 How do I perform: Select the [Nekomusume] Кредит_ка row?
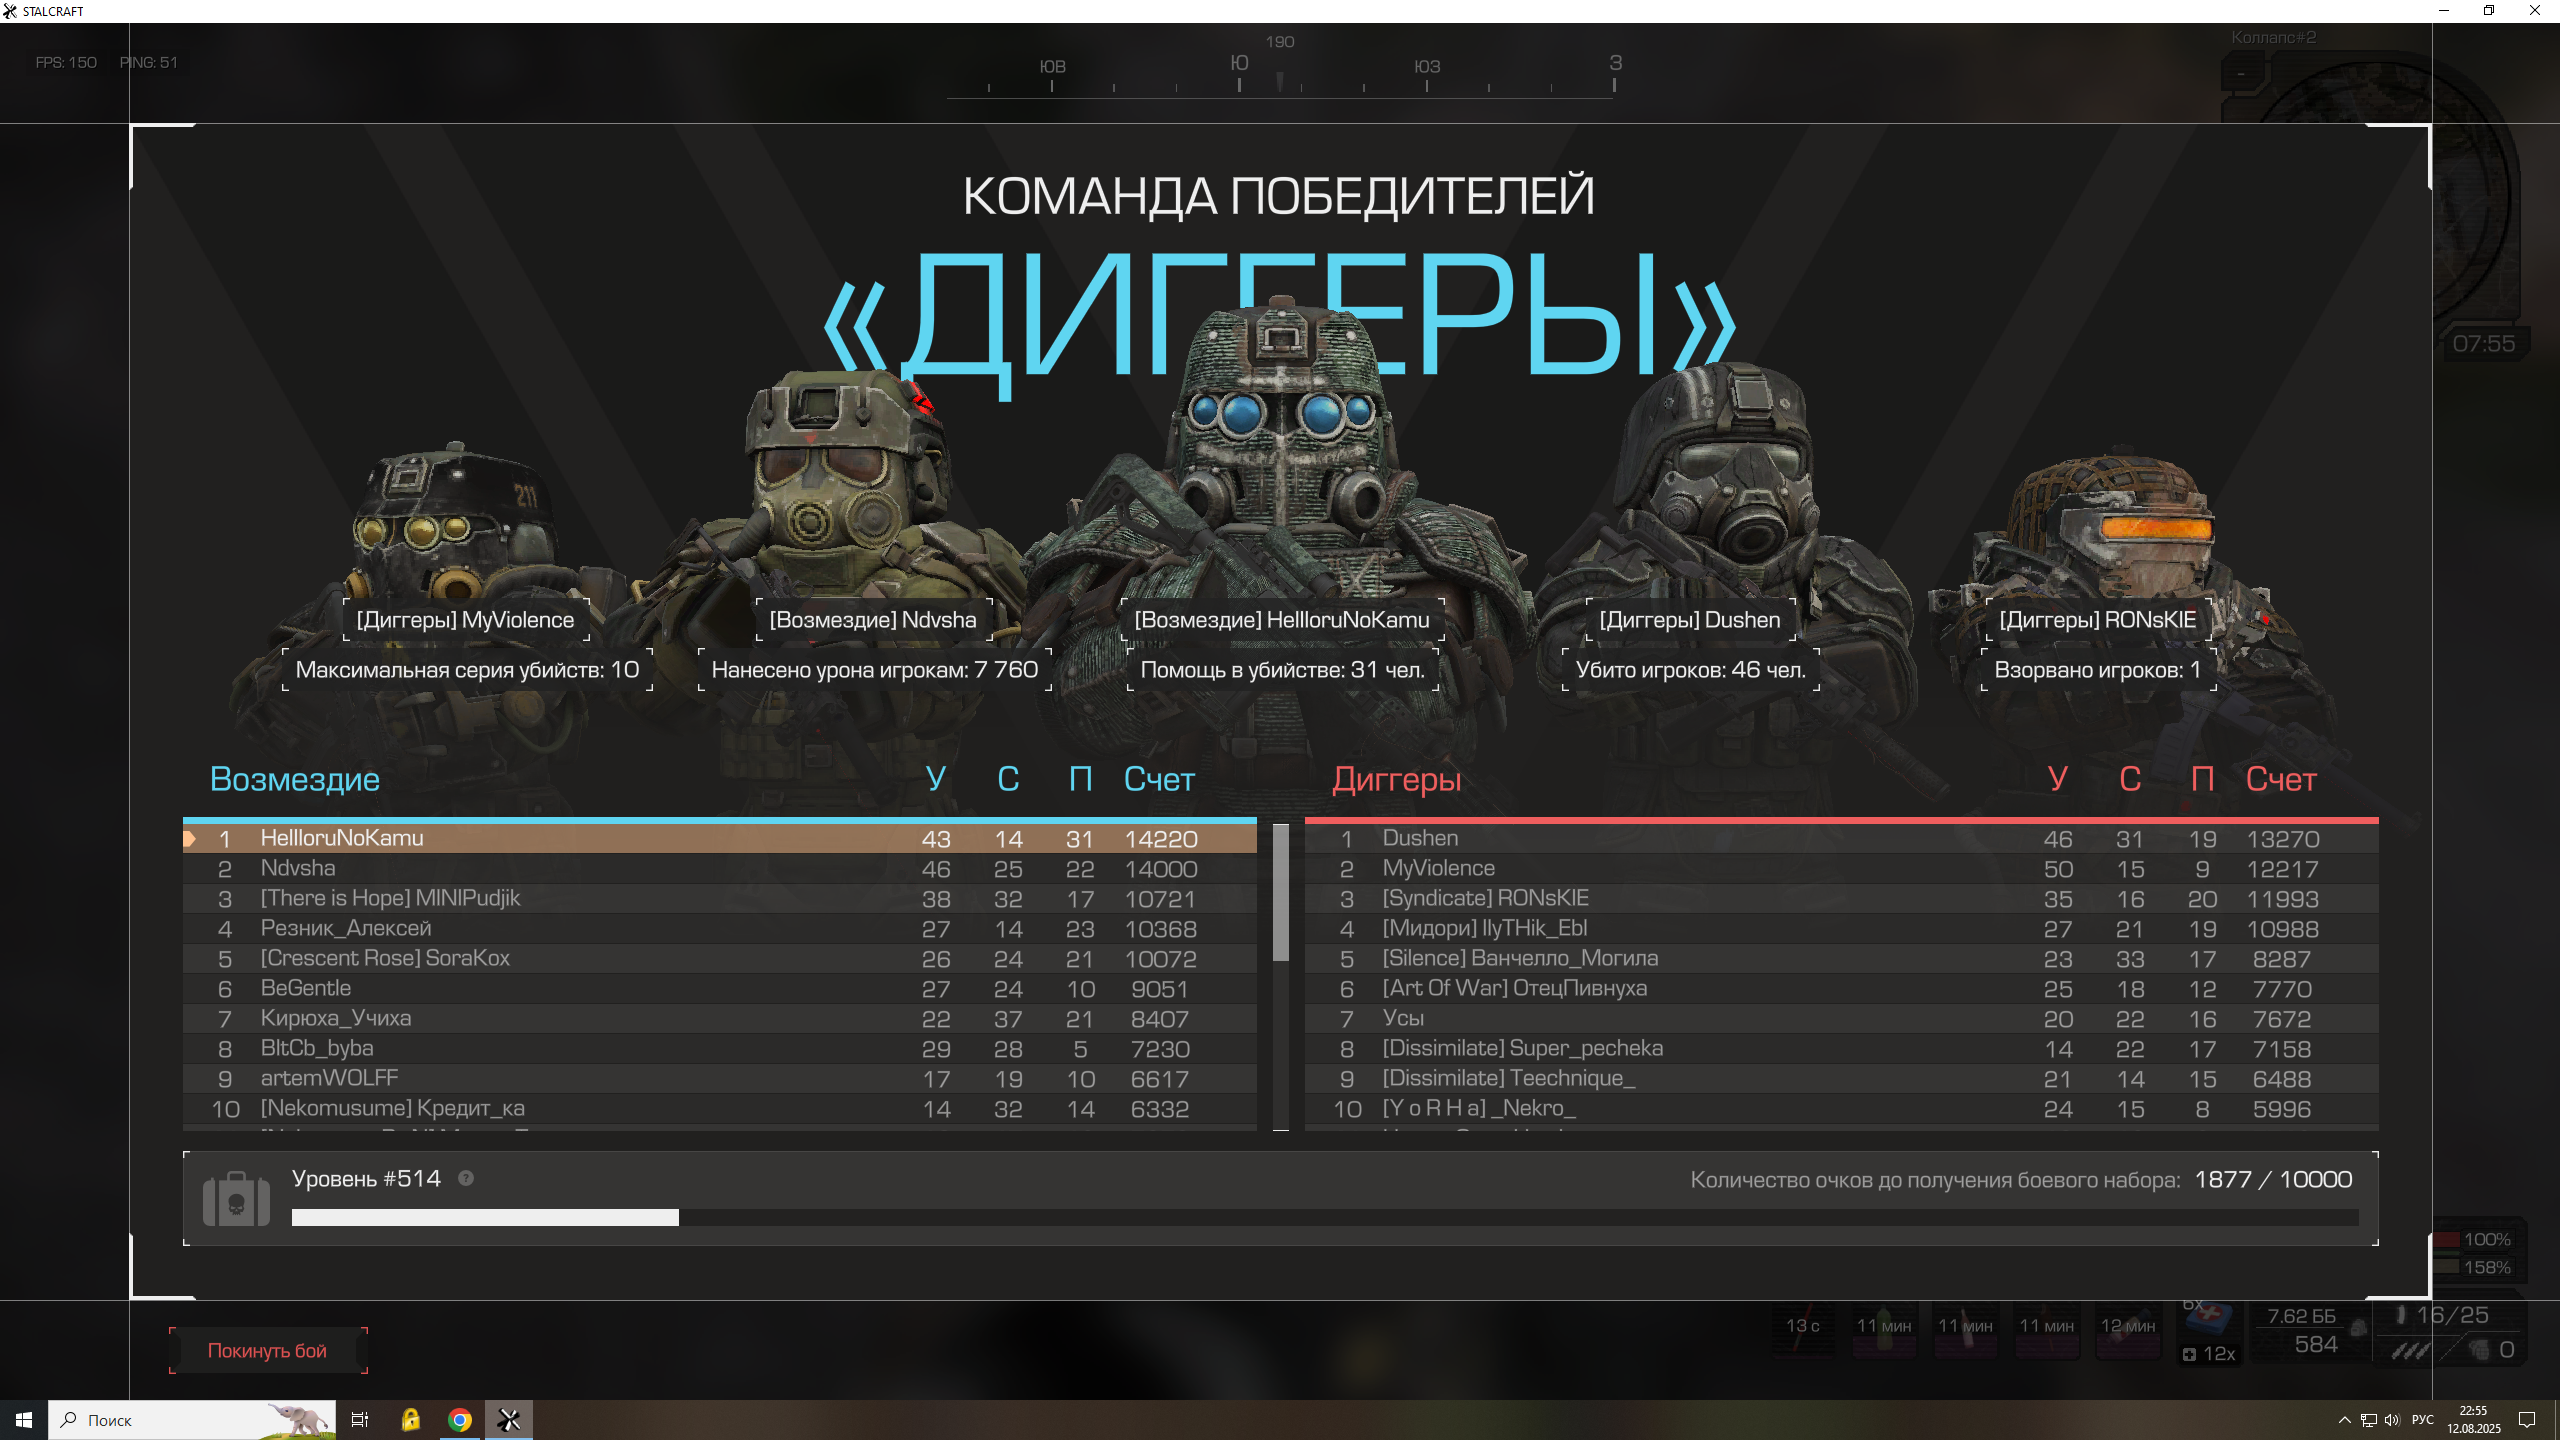click(x=719, y=1108)
